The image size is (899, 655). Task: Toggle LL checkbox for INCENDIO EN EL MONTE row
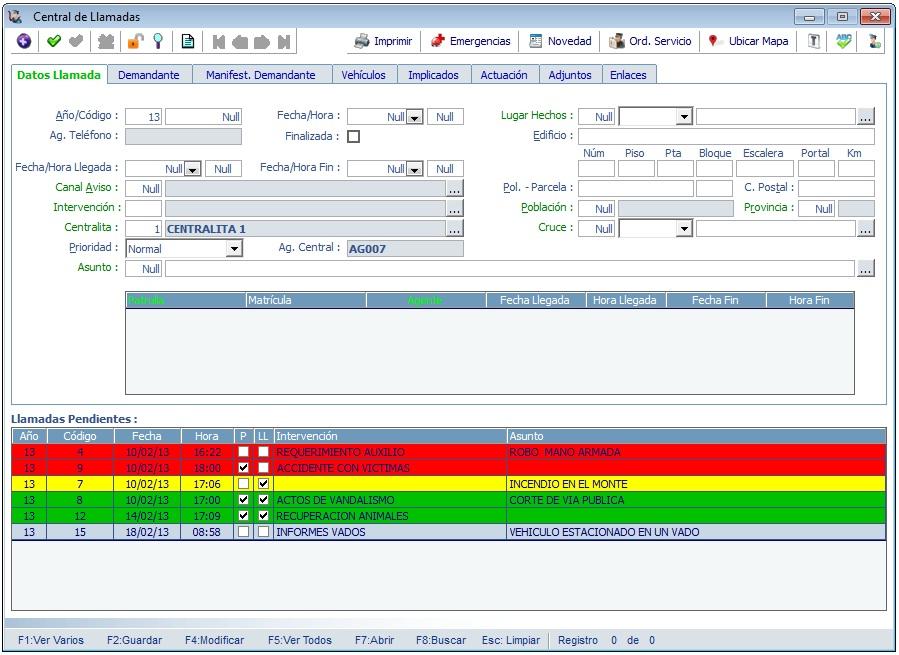[x=263, y=484]
